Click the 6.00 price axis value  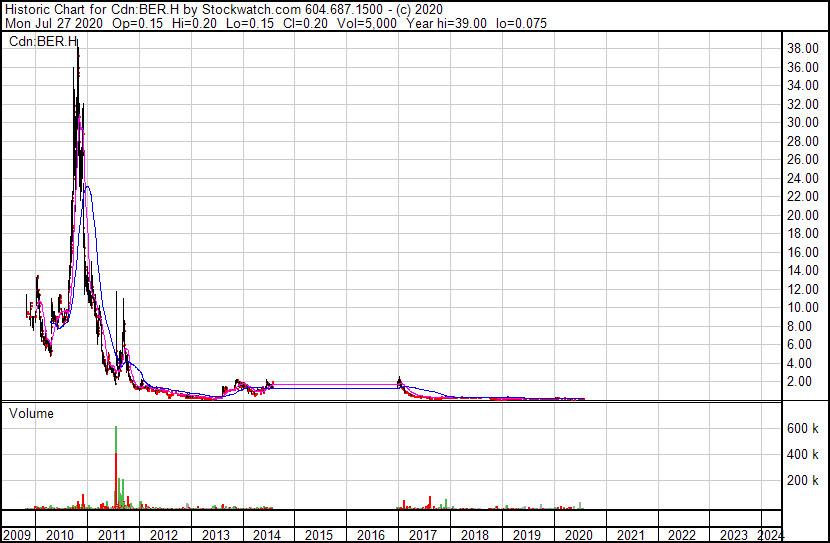pyautogui.click(x=799, y=345)
